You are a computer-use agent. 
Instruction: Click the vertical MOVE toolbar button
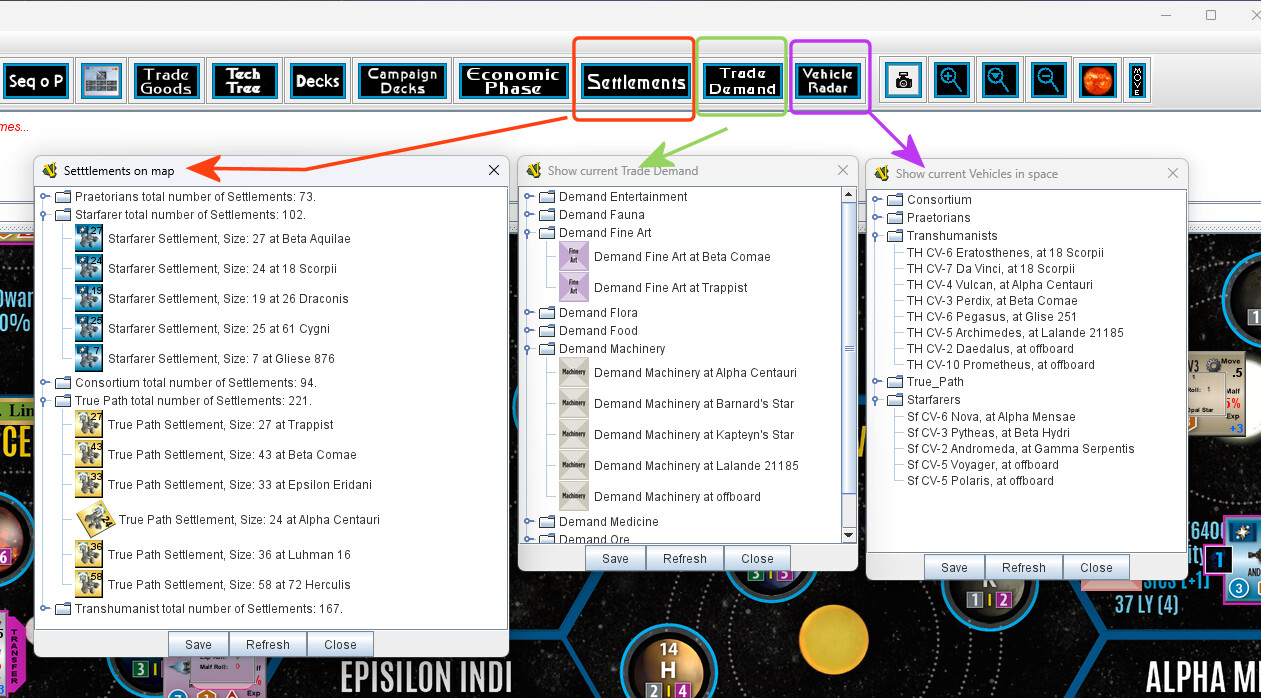point(1137,81)
